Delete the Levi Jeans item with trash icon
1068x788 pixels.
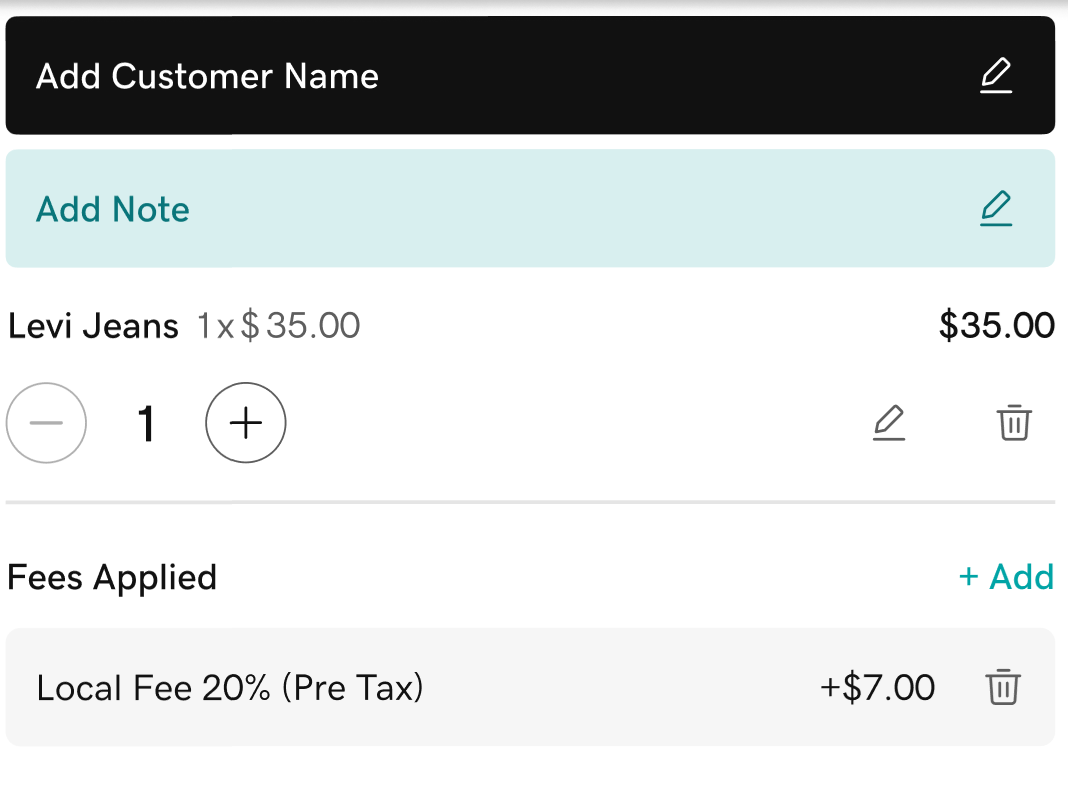click(1014, 423)
